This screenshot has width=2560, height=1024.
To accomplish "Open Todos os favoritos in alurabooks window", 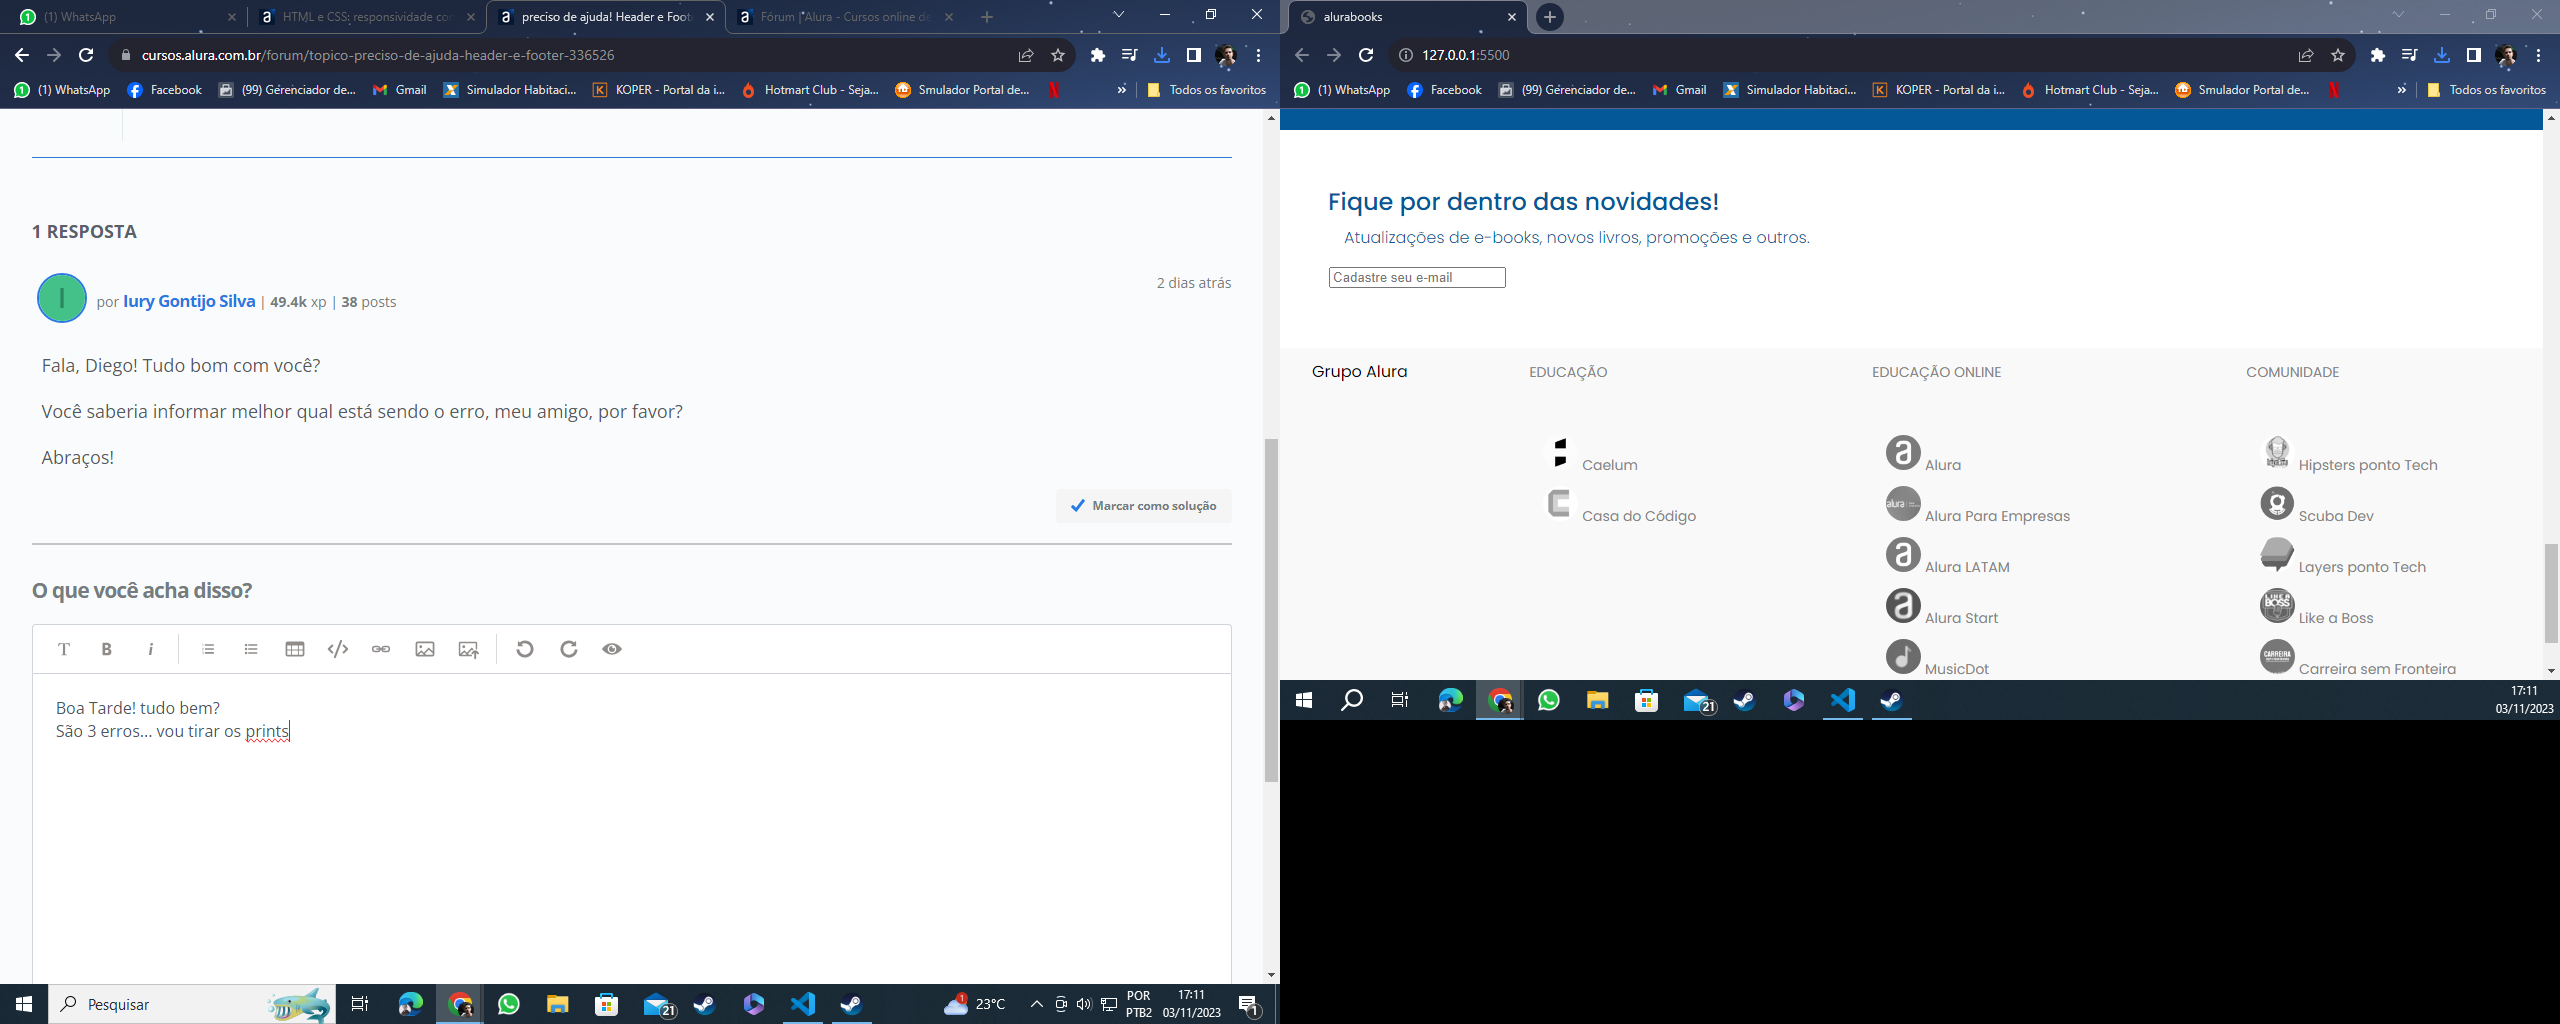I will (x=2487, y=90).
